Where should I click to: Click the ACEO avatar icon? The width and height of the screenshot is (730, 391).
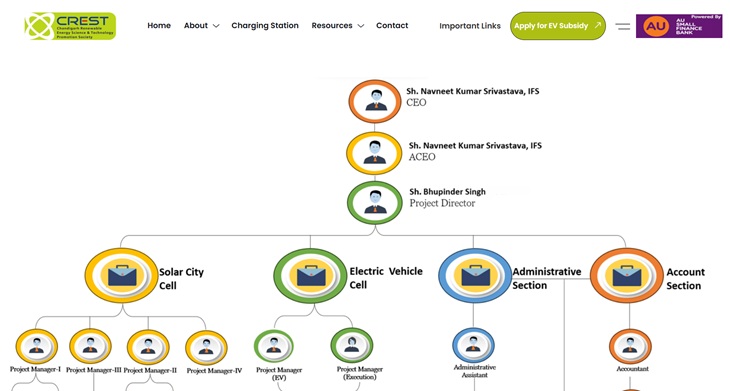point(374,153)
